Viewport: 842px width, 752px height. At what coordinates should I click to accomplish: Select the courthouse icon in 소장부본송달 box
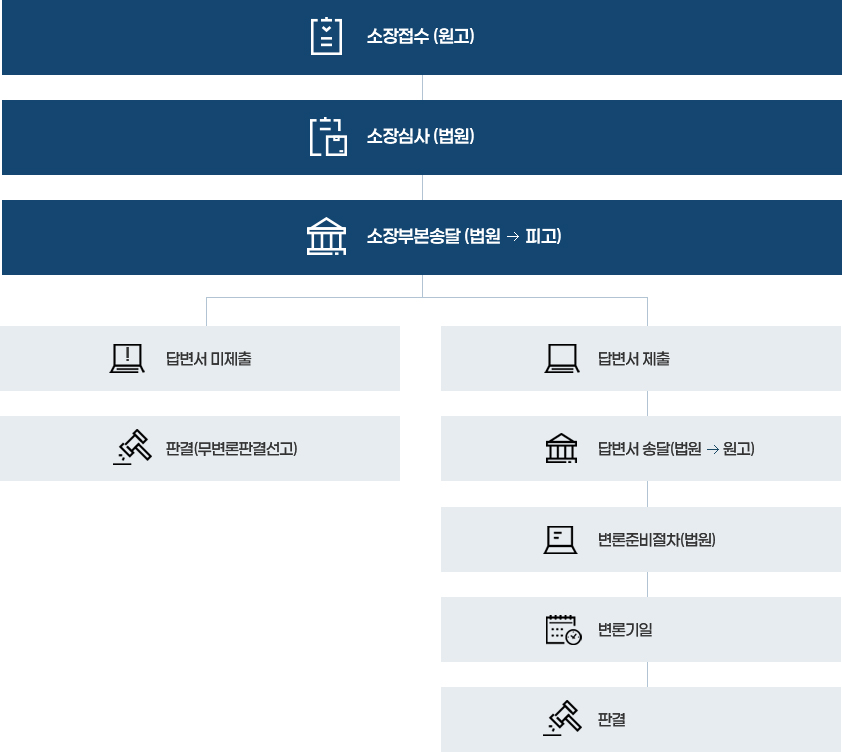pos(326,237)
